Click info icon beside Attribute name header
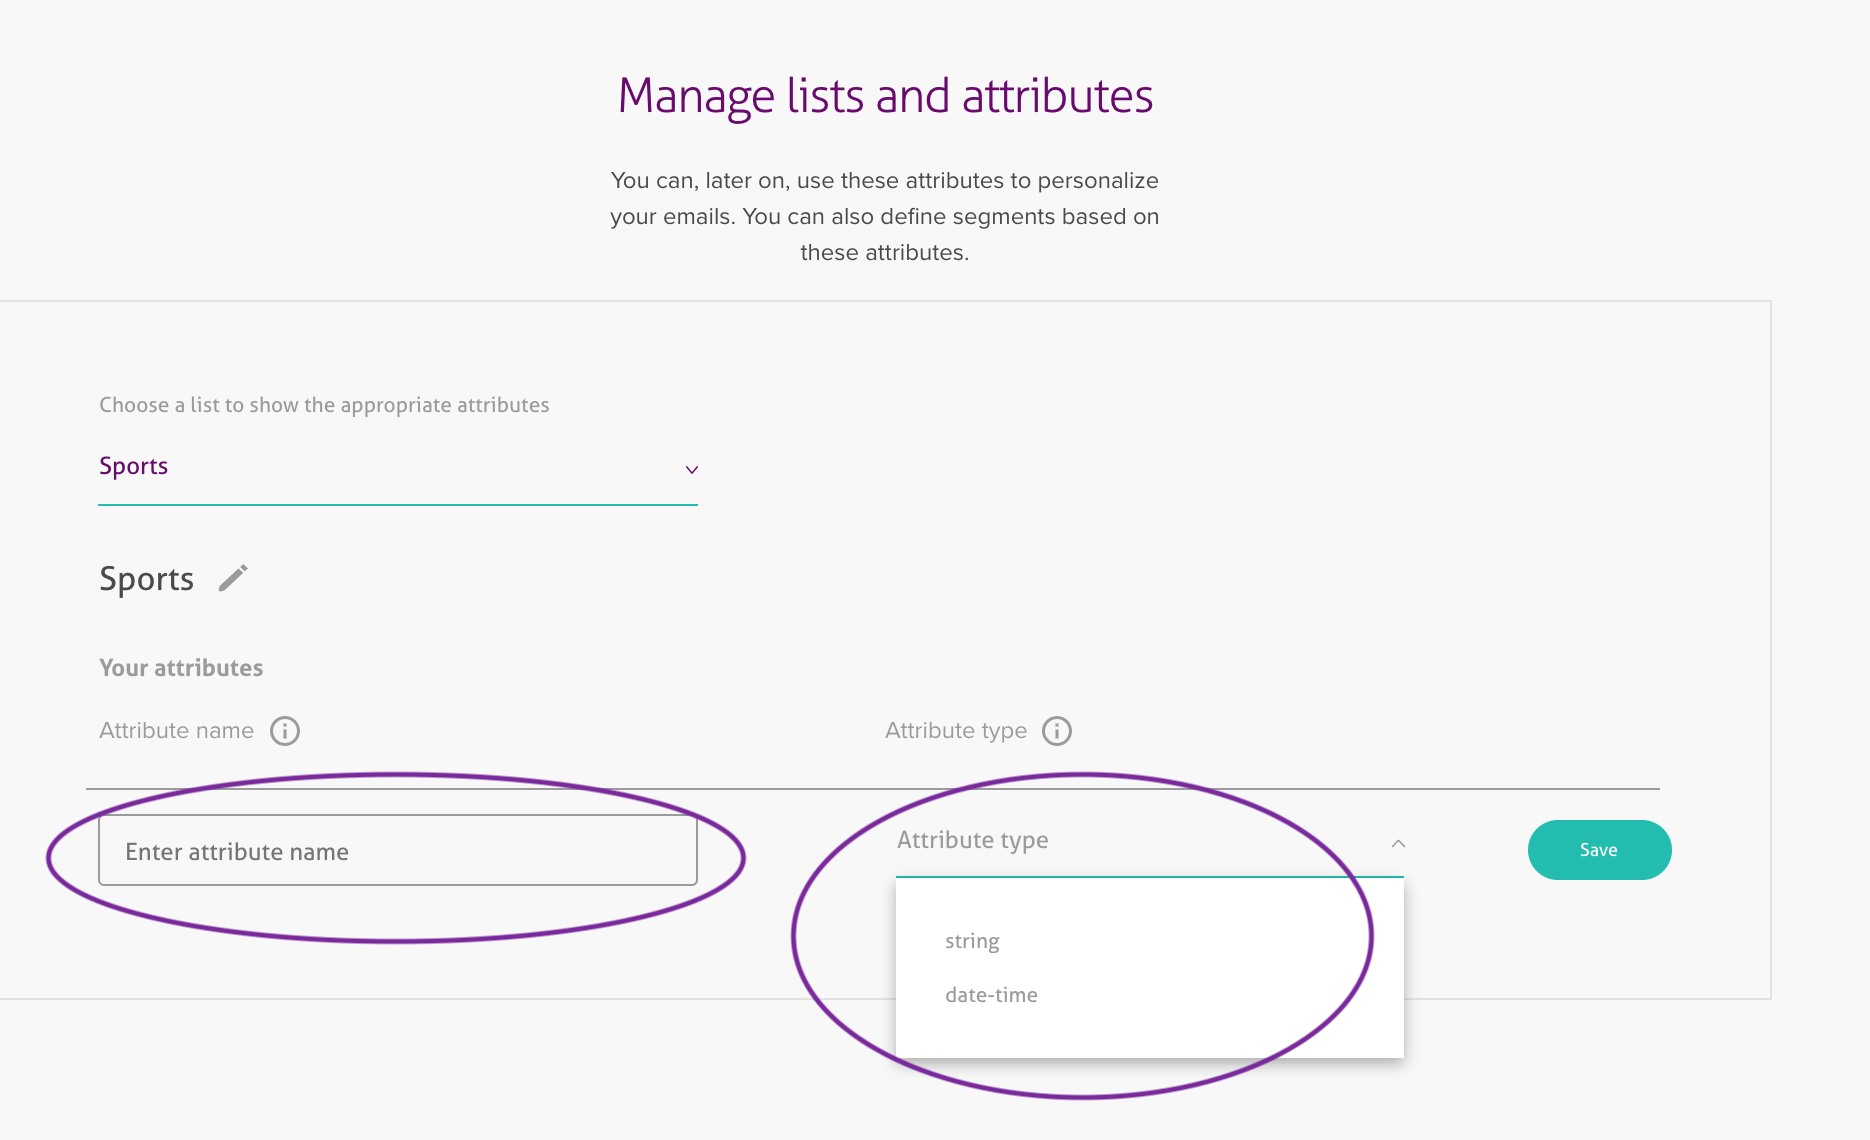1870x1140 pixels. [285, 731]
